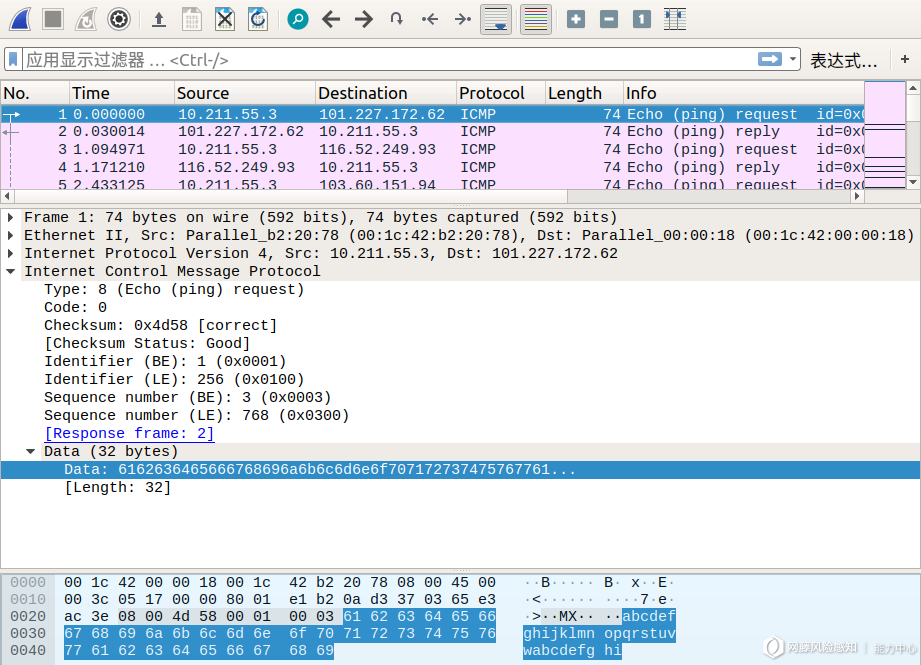
Task: Select packet 3 to 116.52.249.93
Action: click(x=432, y=149)
